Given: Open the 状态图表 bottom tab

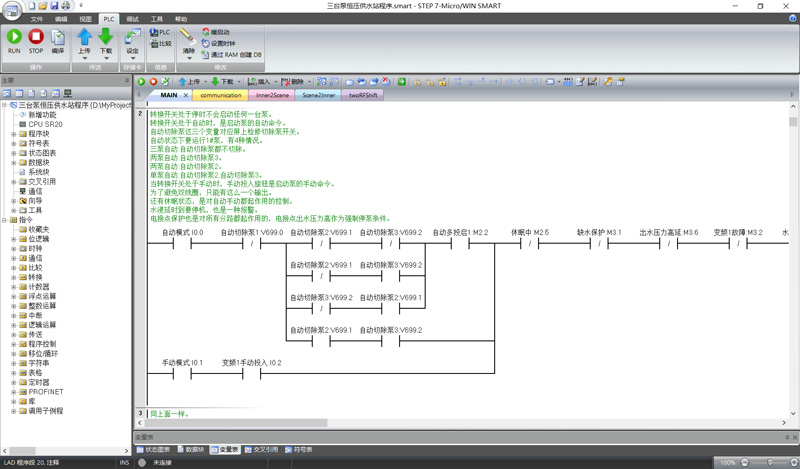Looking at the screenshot, I should click(154, 450).
